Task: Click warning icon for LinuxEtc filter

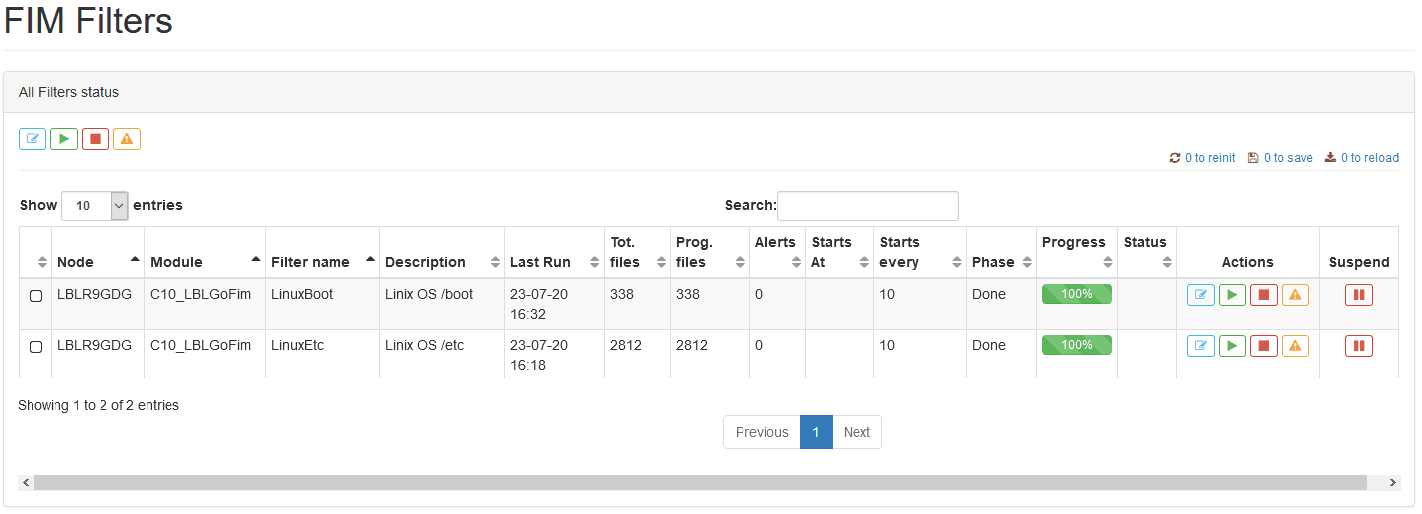Action: click(x=1295, y=346)
